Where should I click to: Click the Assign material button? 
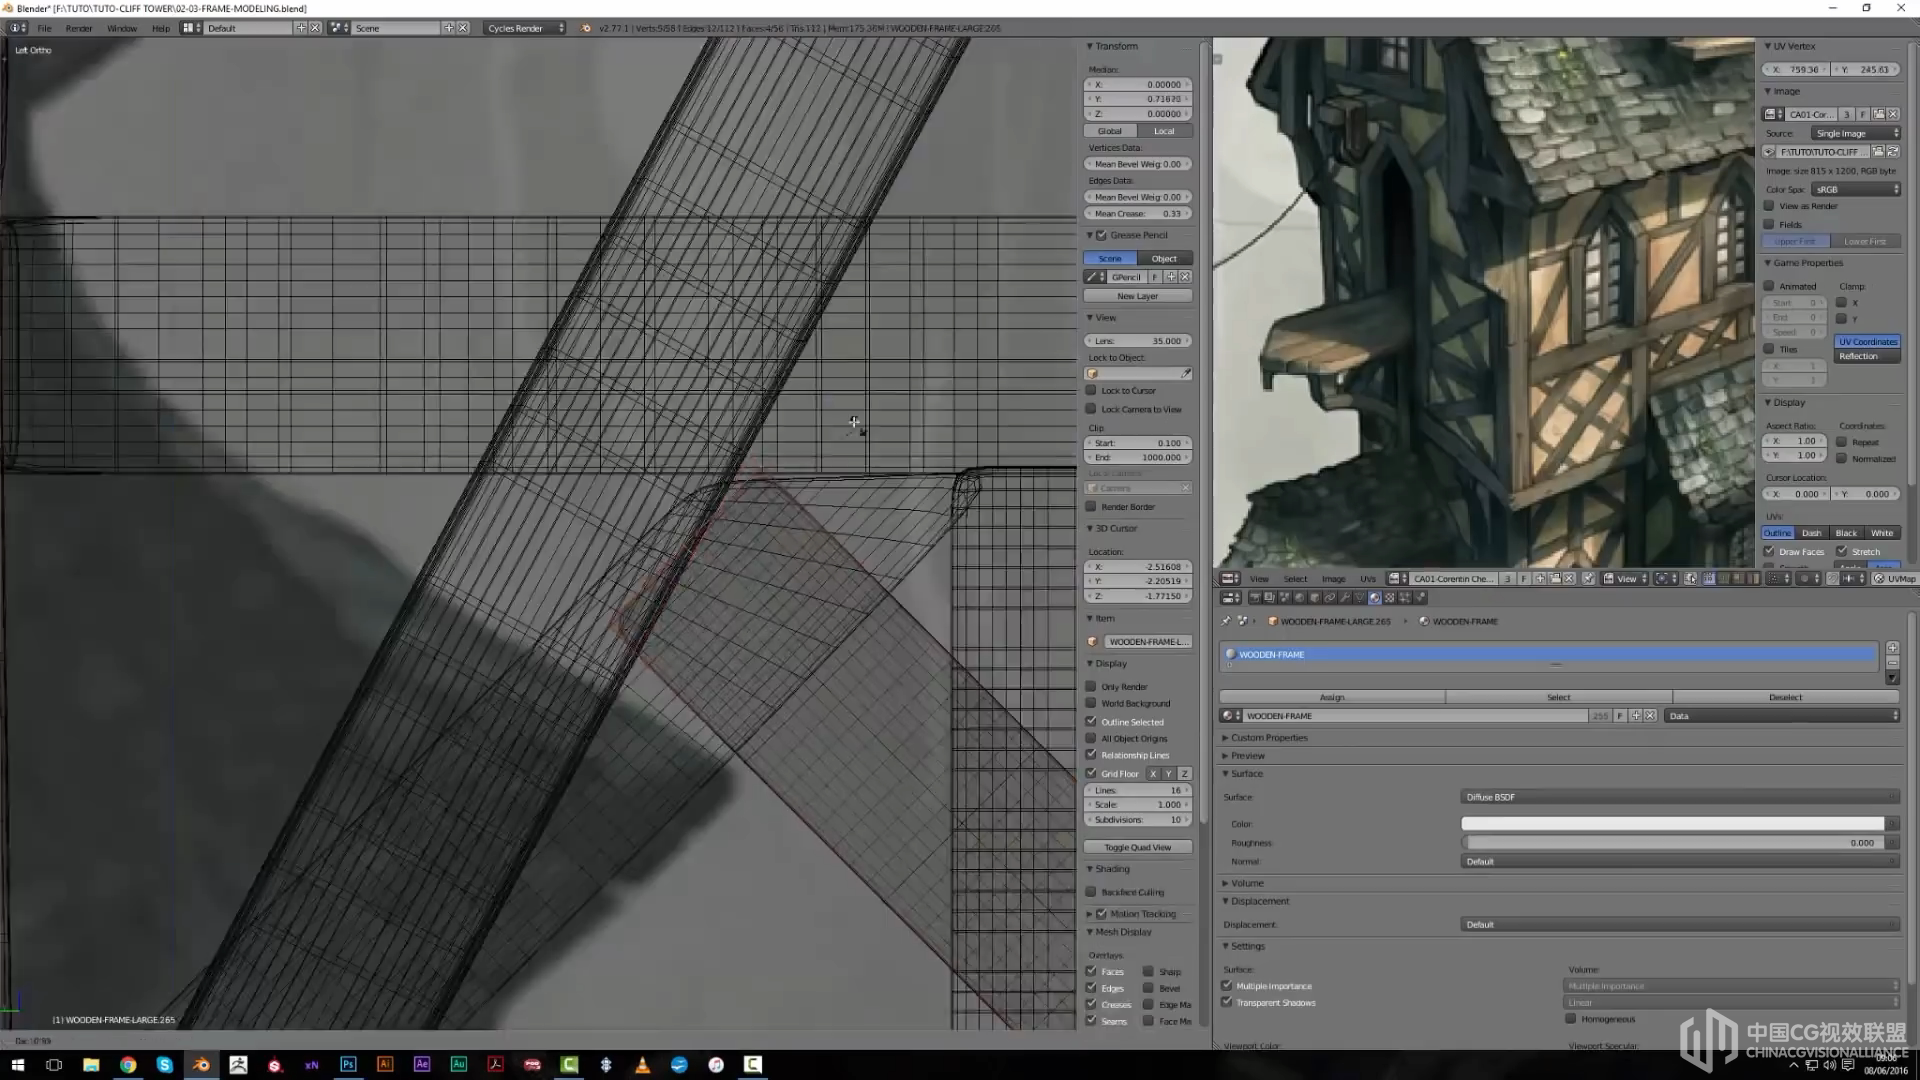click(x=1332, y=697)
